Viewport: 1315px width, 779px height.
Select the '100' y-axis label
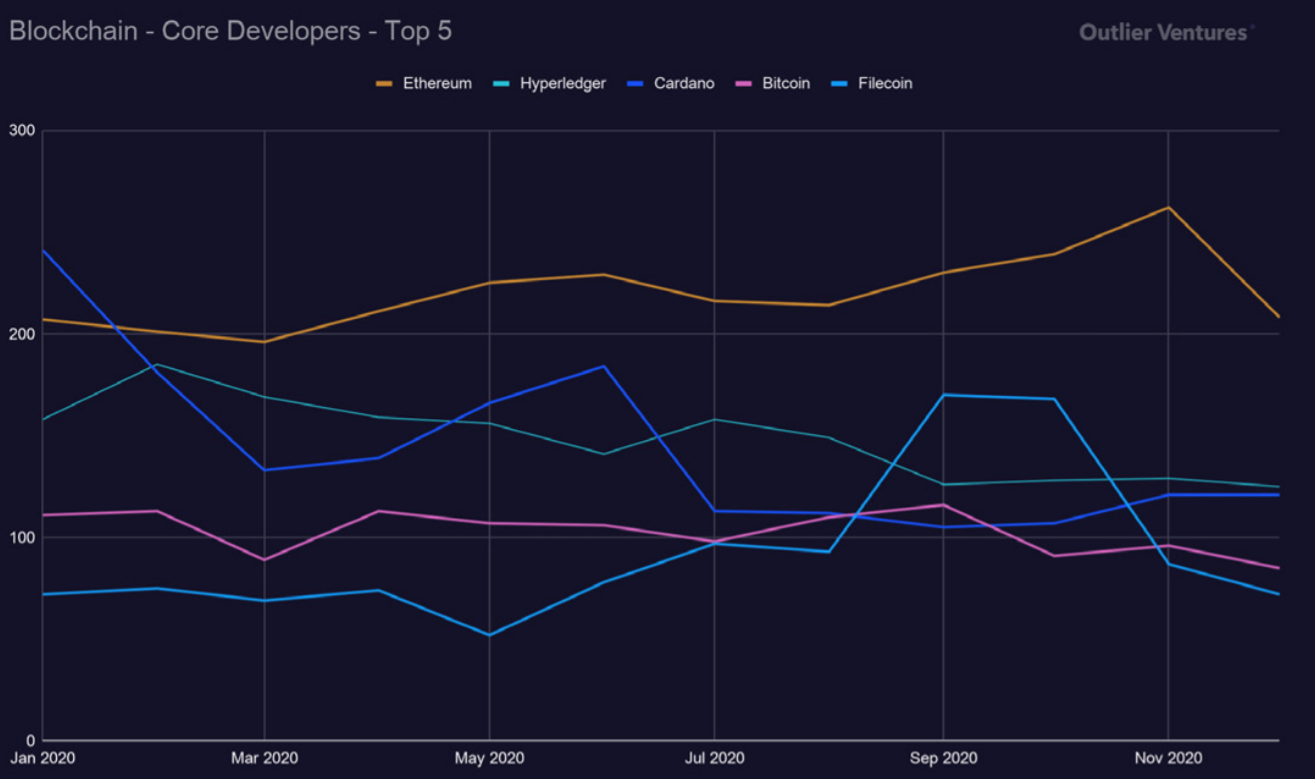[x=21, y=538]
